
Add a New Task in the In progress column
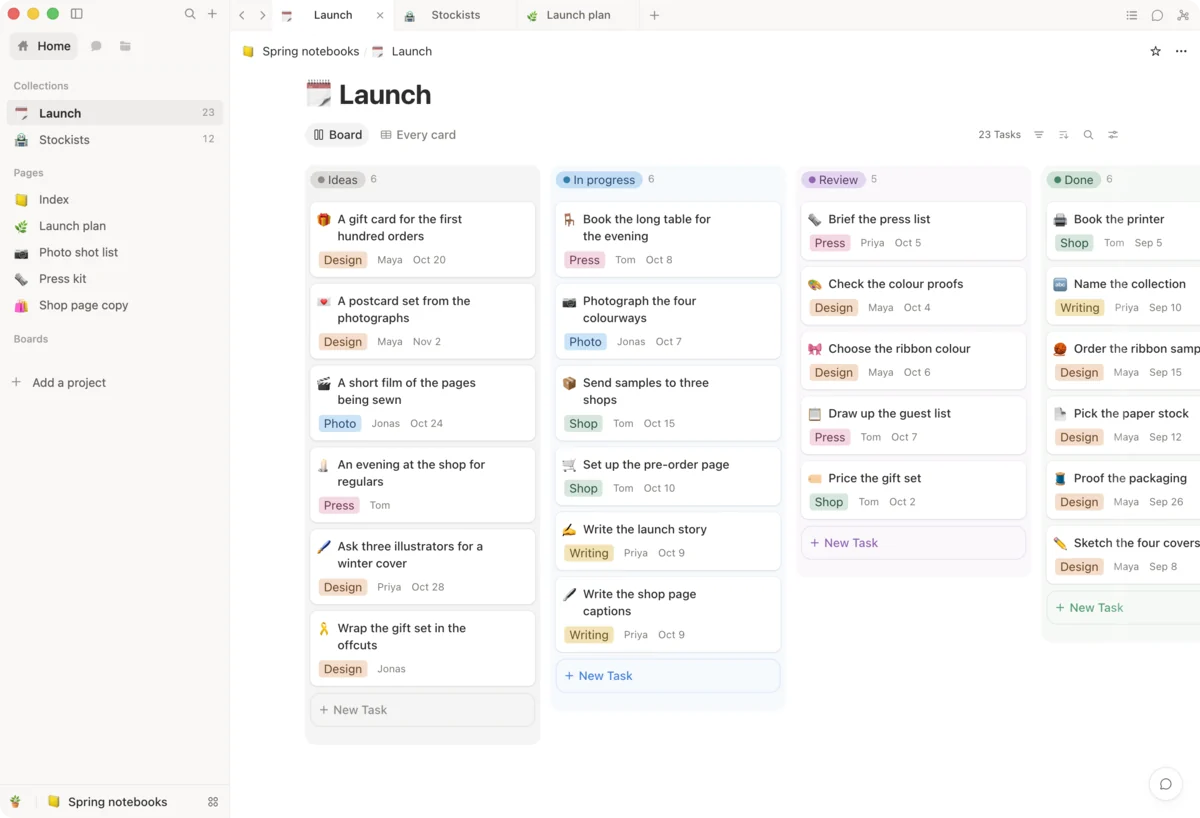pyautogui.click(x=668, y=676)
